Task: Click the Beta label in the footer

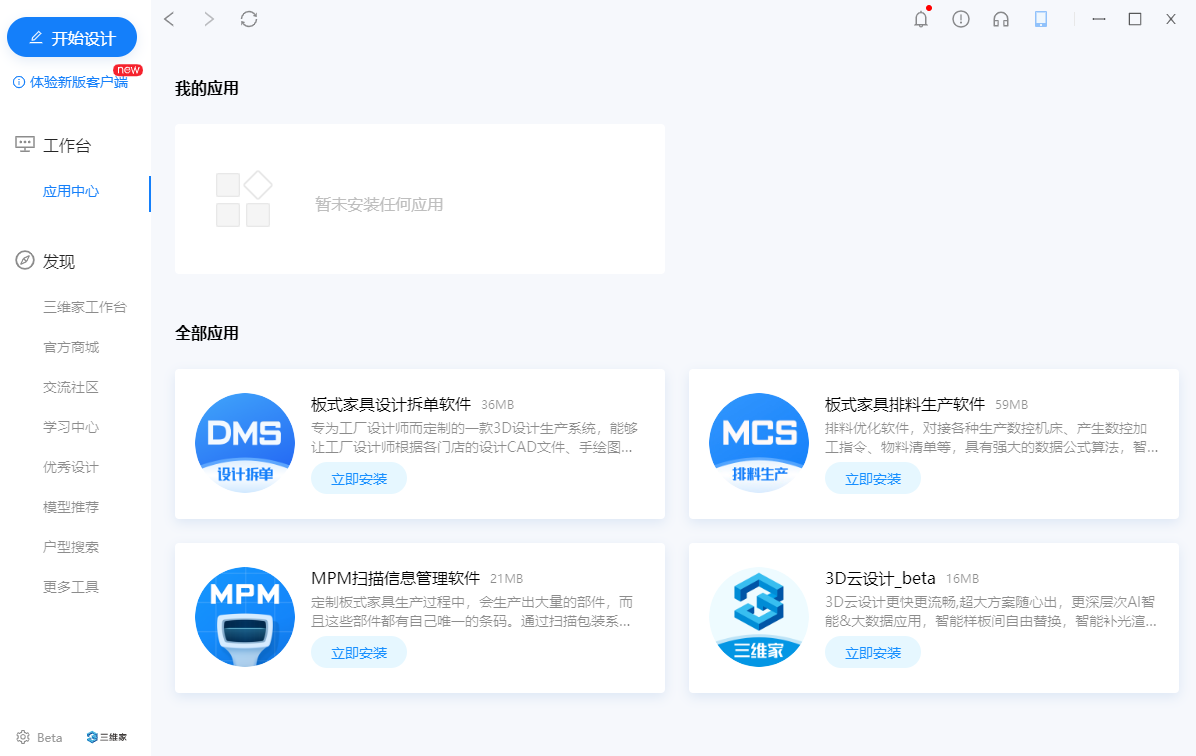Action: tap(50, 738)
